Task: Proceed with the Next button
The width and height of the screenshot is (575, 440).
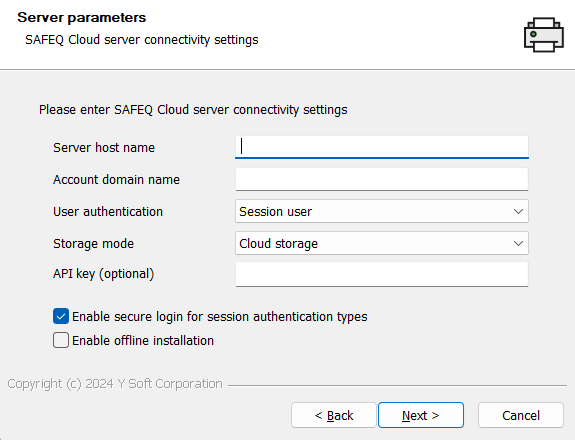Action: click(421, 415)
